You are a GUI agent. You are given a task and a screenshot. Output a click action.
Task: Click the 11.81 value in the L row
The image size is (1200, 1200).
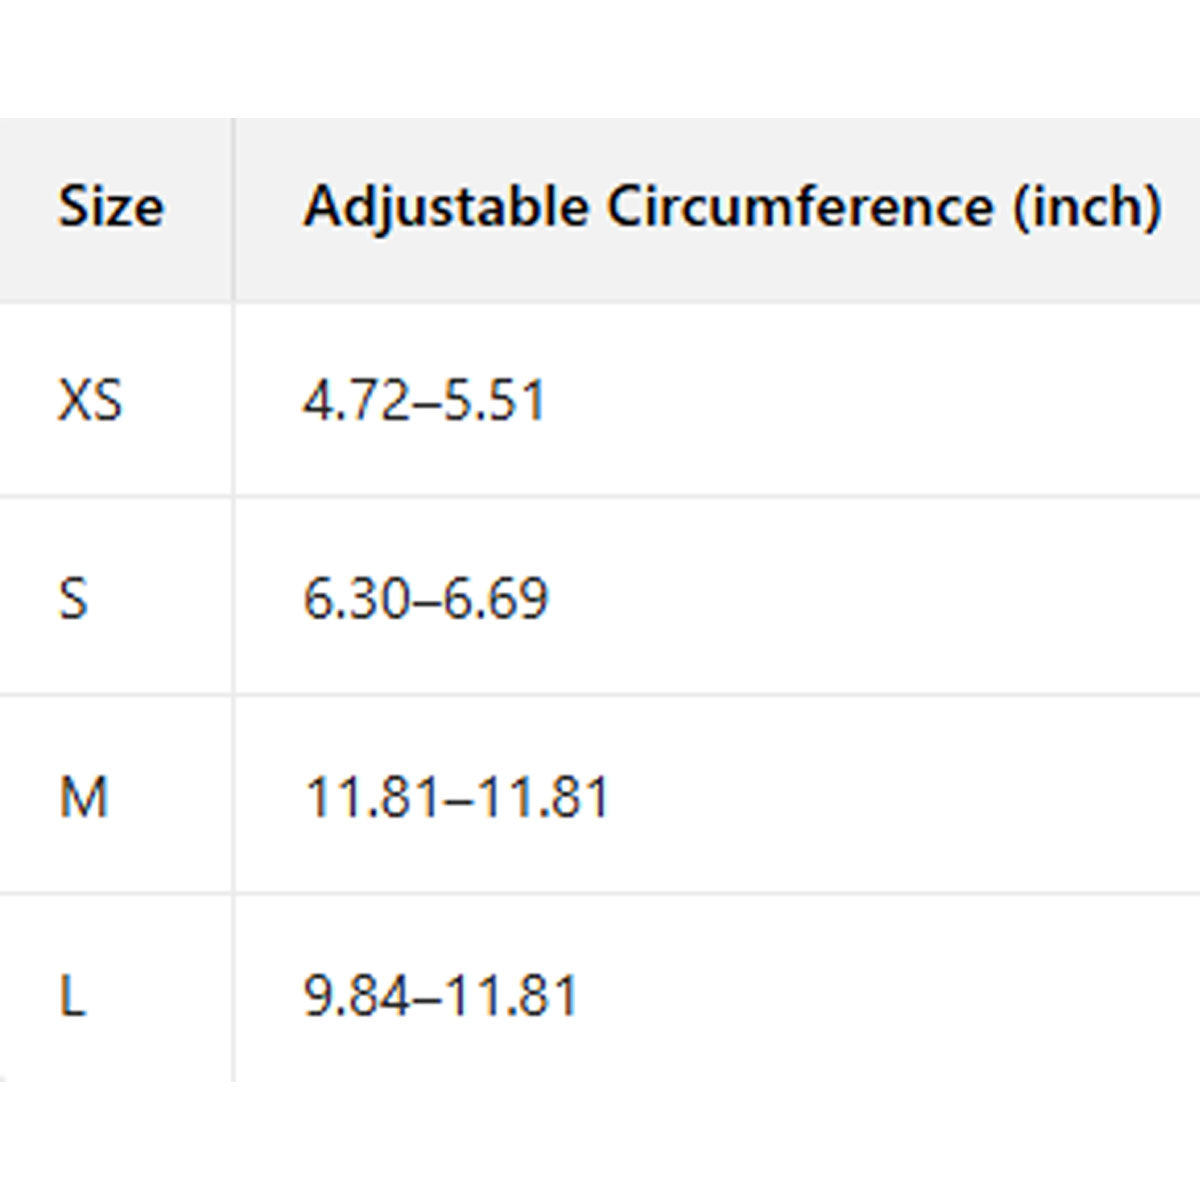[x=511, y=995]
